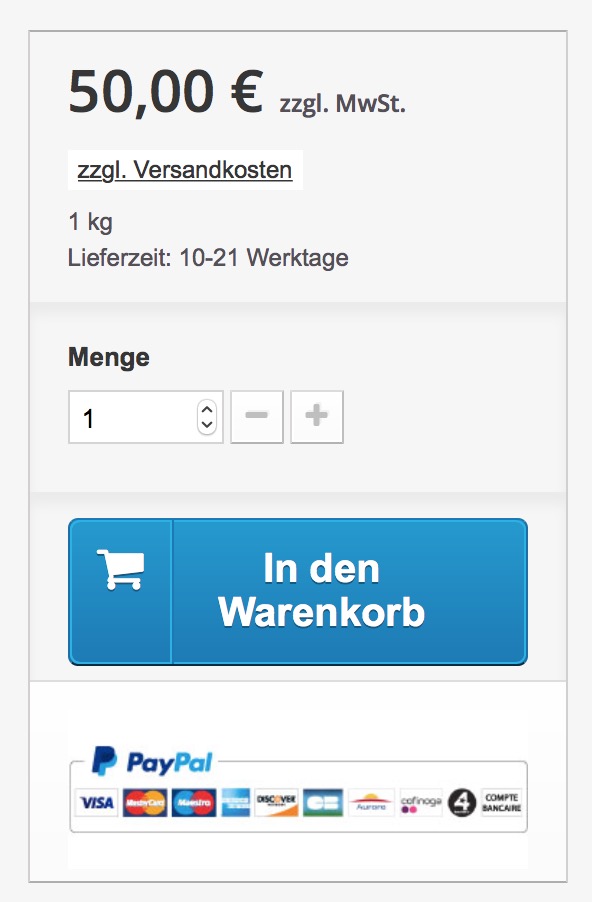This screenshot has width=592, height=902.
Task: Select the MasterCard icon
Action: pyautogui.click(x=145, y=802)
